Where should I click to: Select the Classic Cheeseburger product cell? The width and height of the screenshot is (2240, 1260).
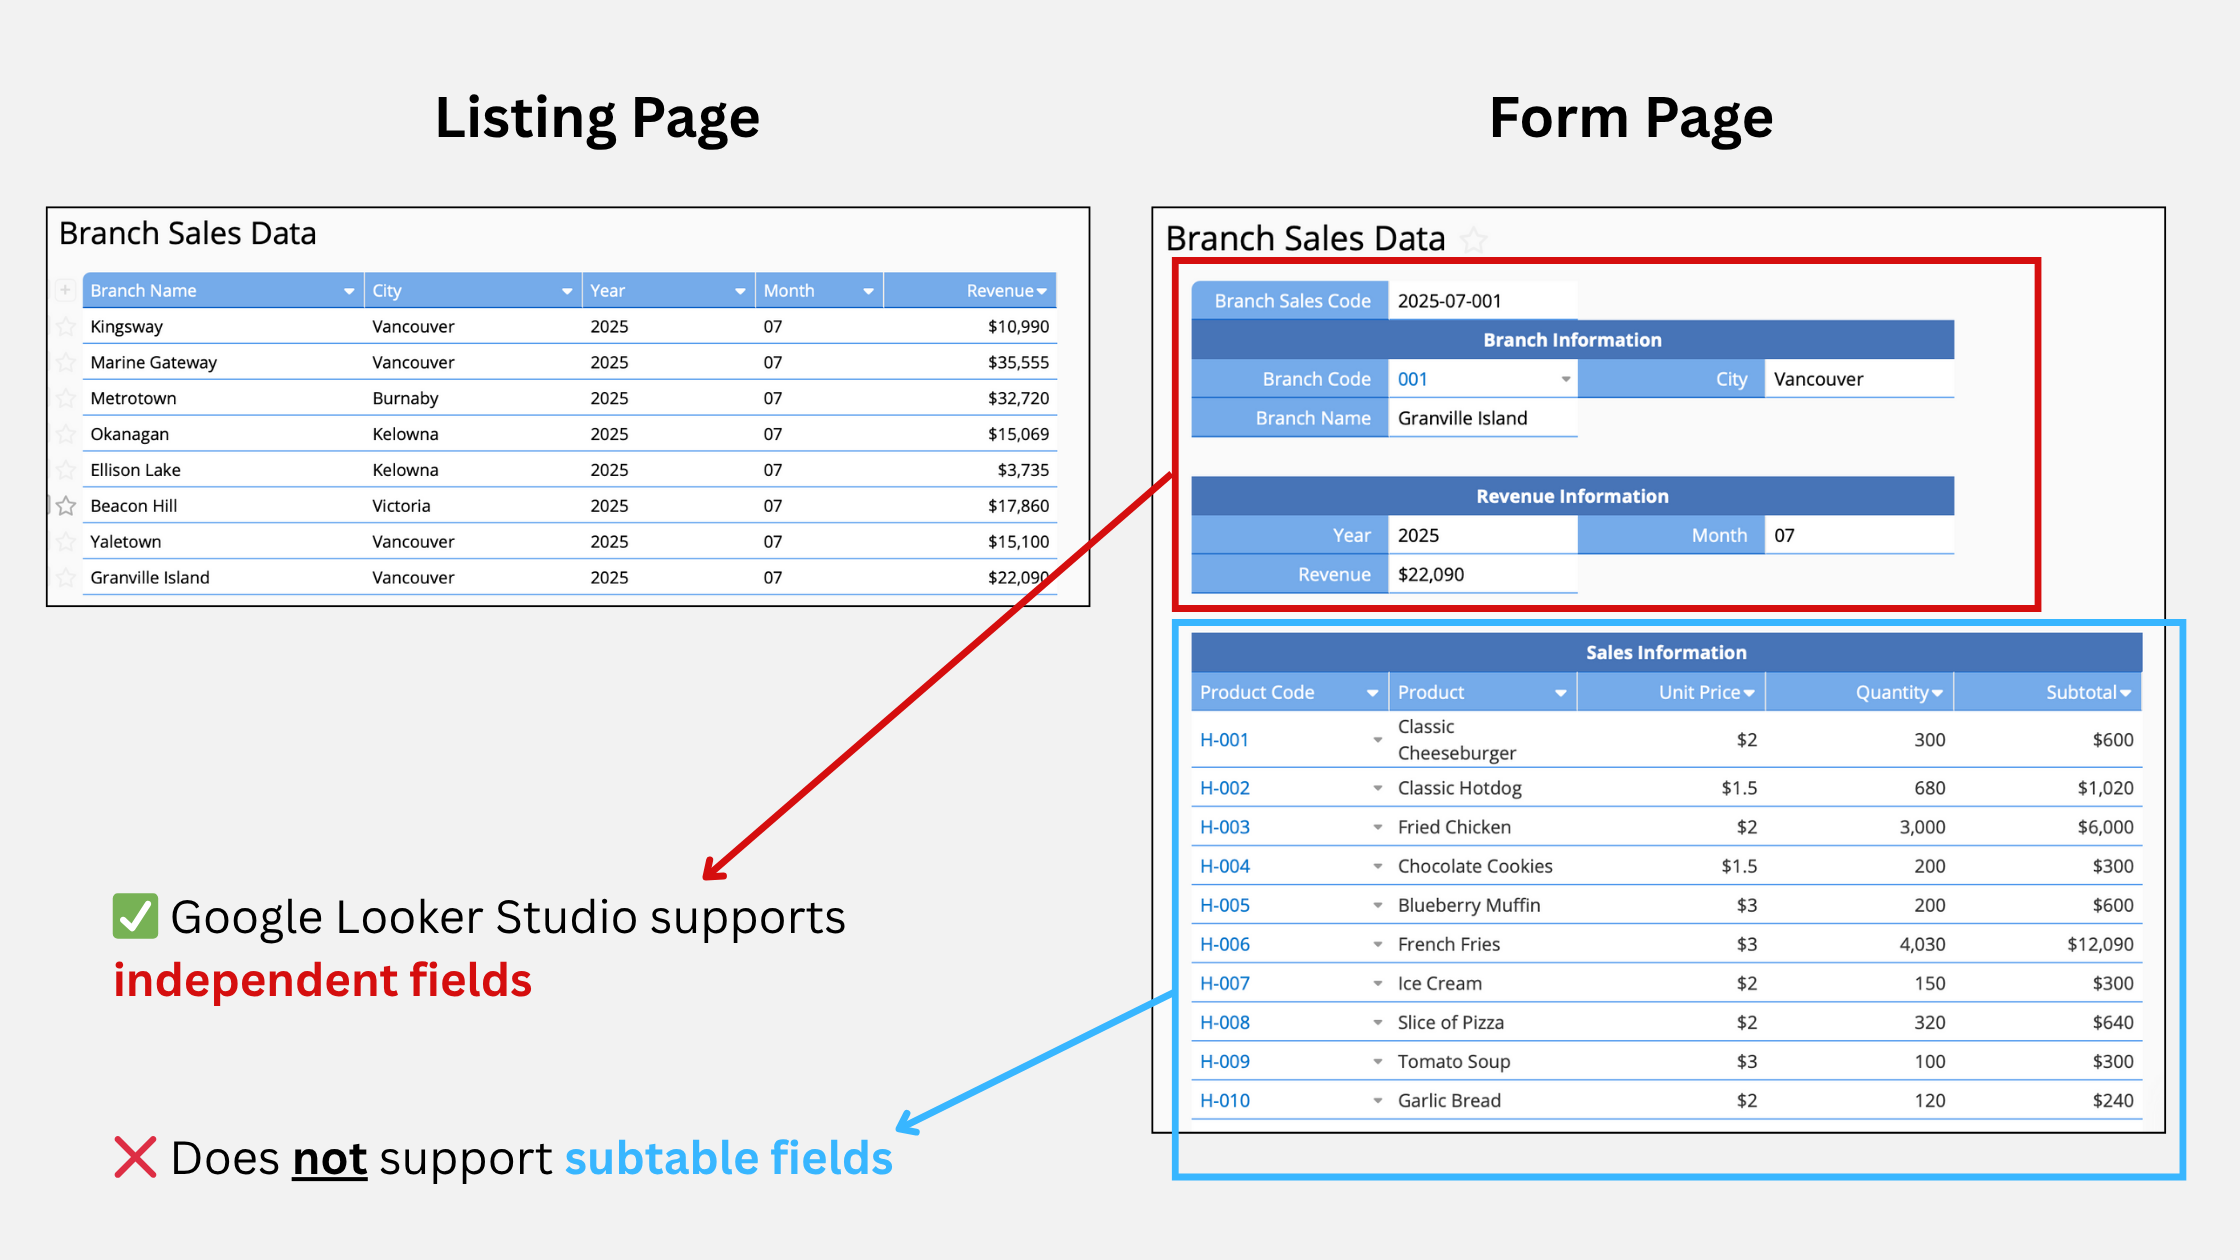click(x=1483, y=740)
